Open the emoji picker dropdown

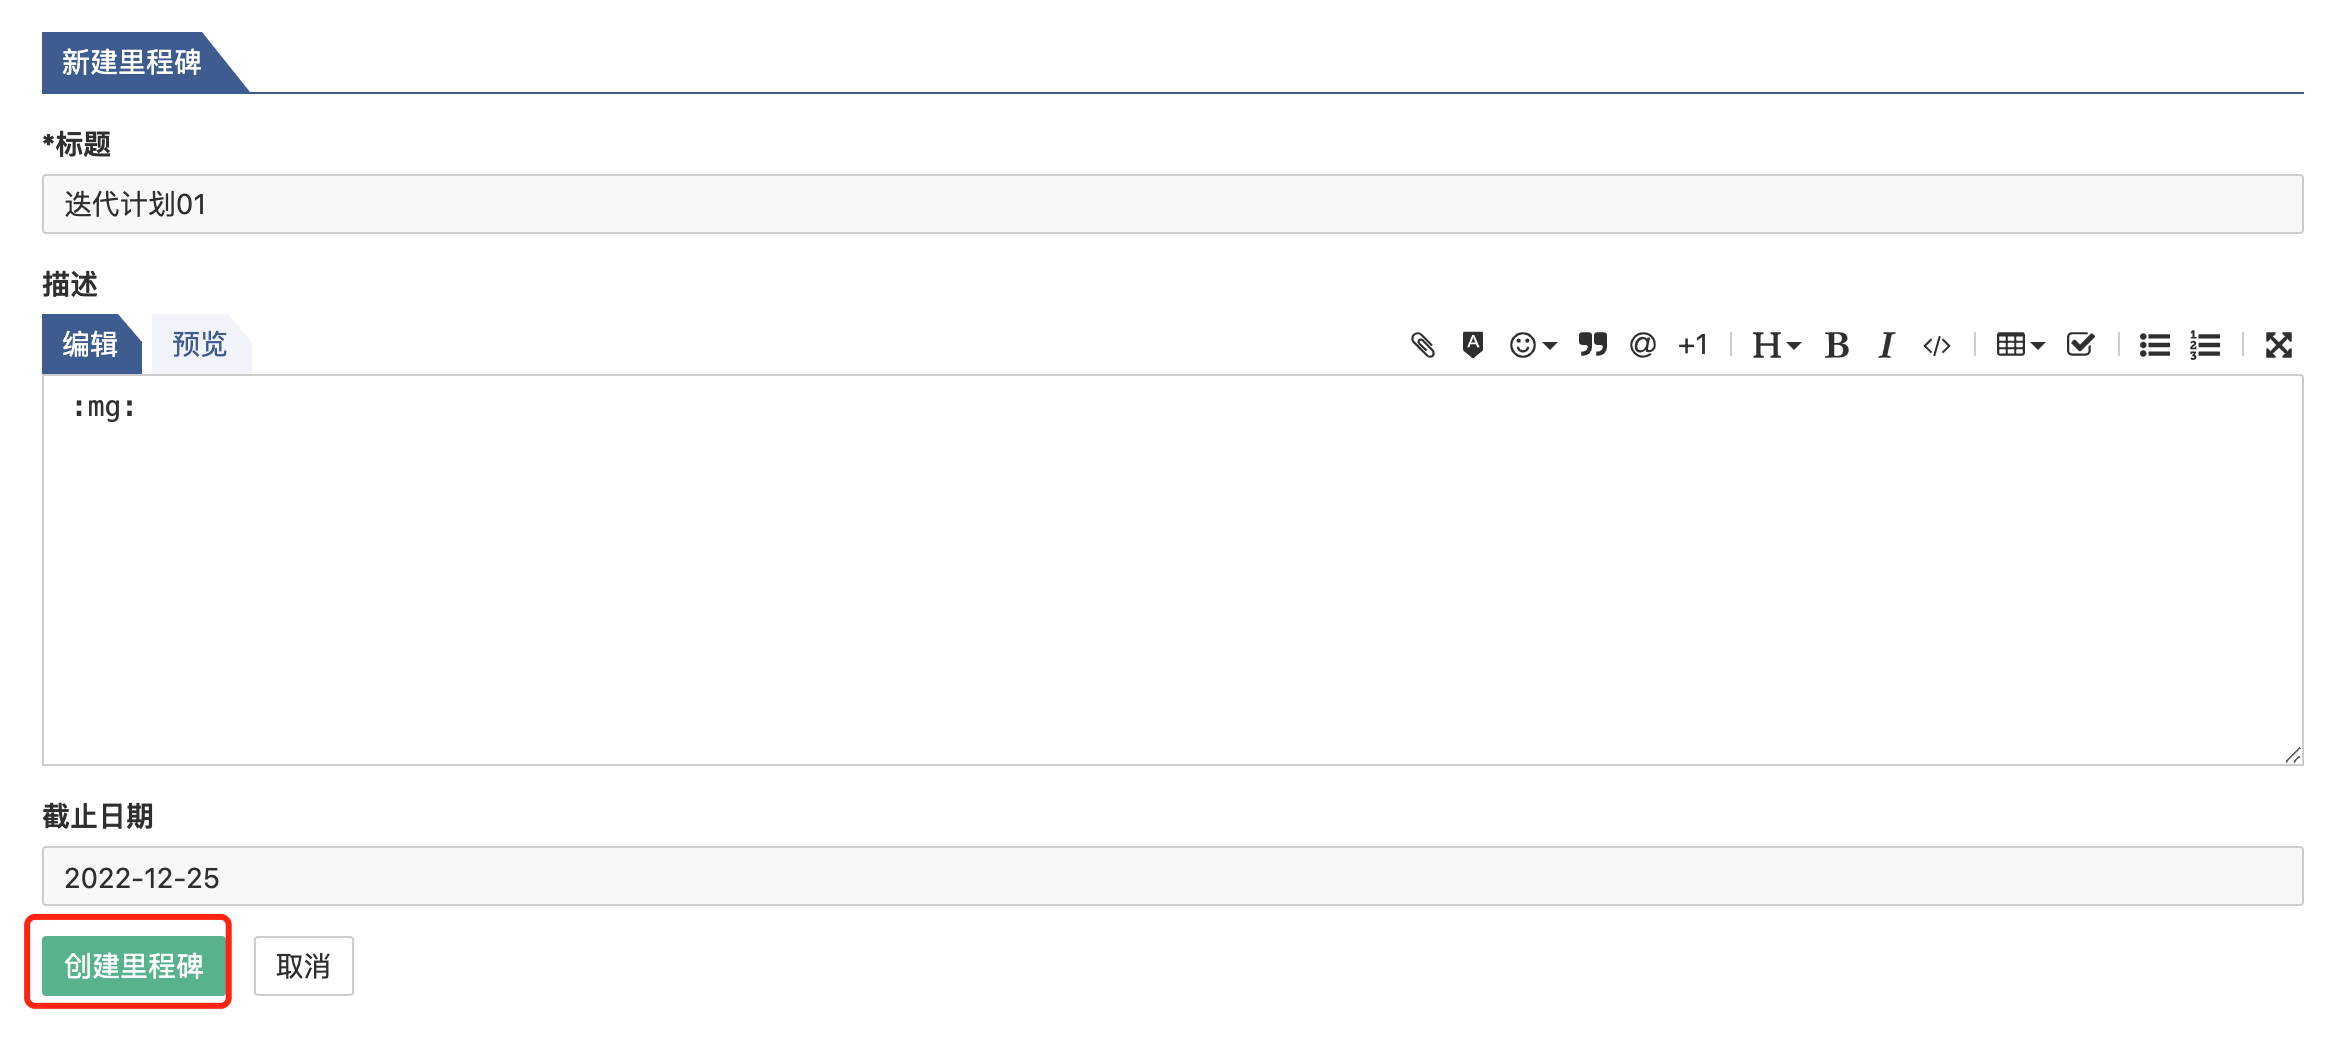(1532, 345)
